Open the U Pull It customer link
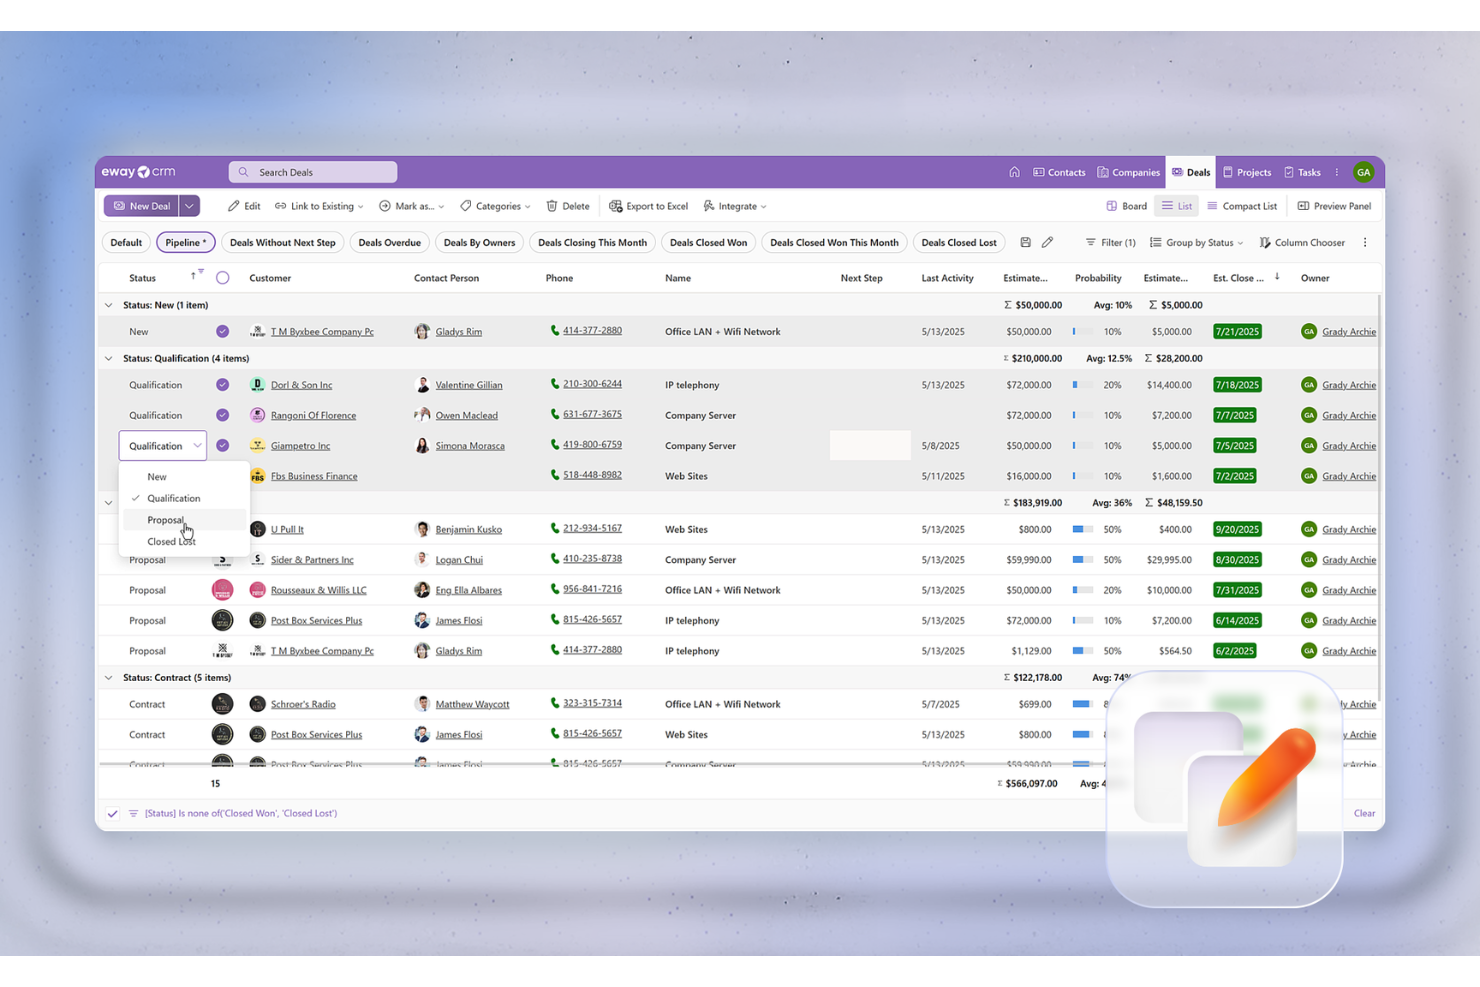This screenshot has height=987, width=1480. (287, 529)
